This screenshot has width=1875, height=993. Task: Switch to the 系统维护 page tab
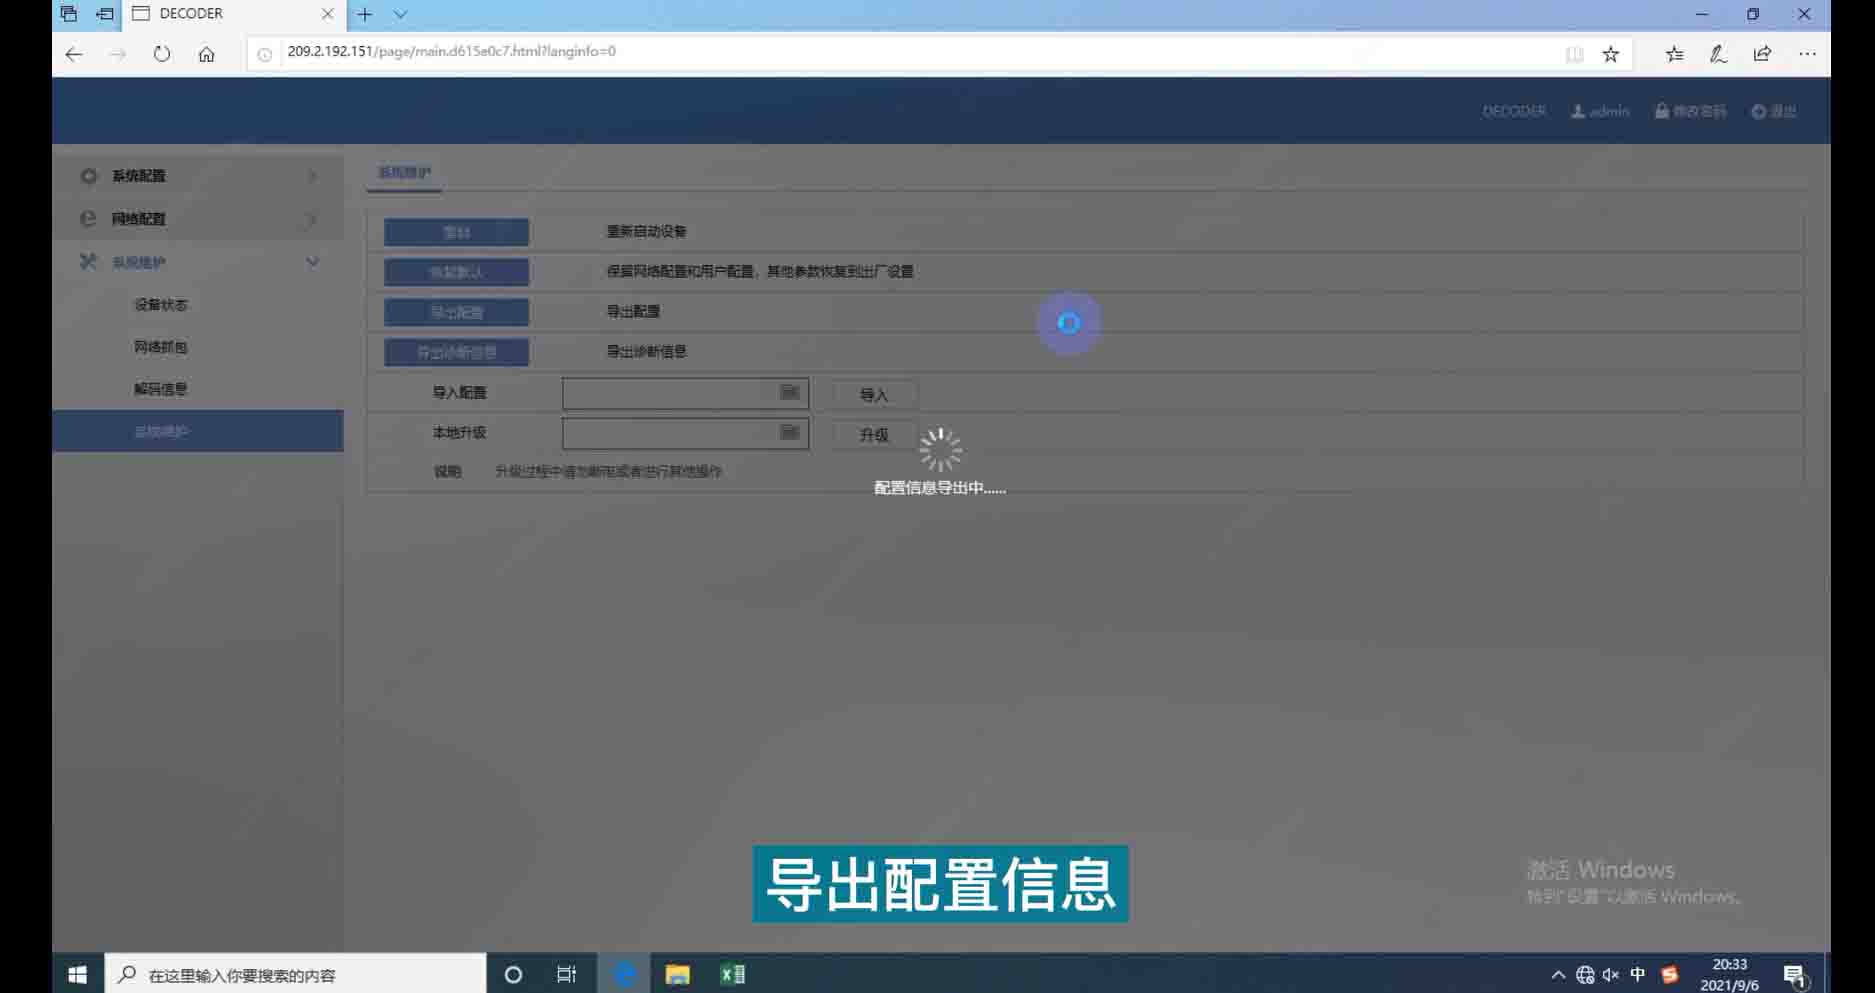(x=404, y=173)
